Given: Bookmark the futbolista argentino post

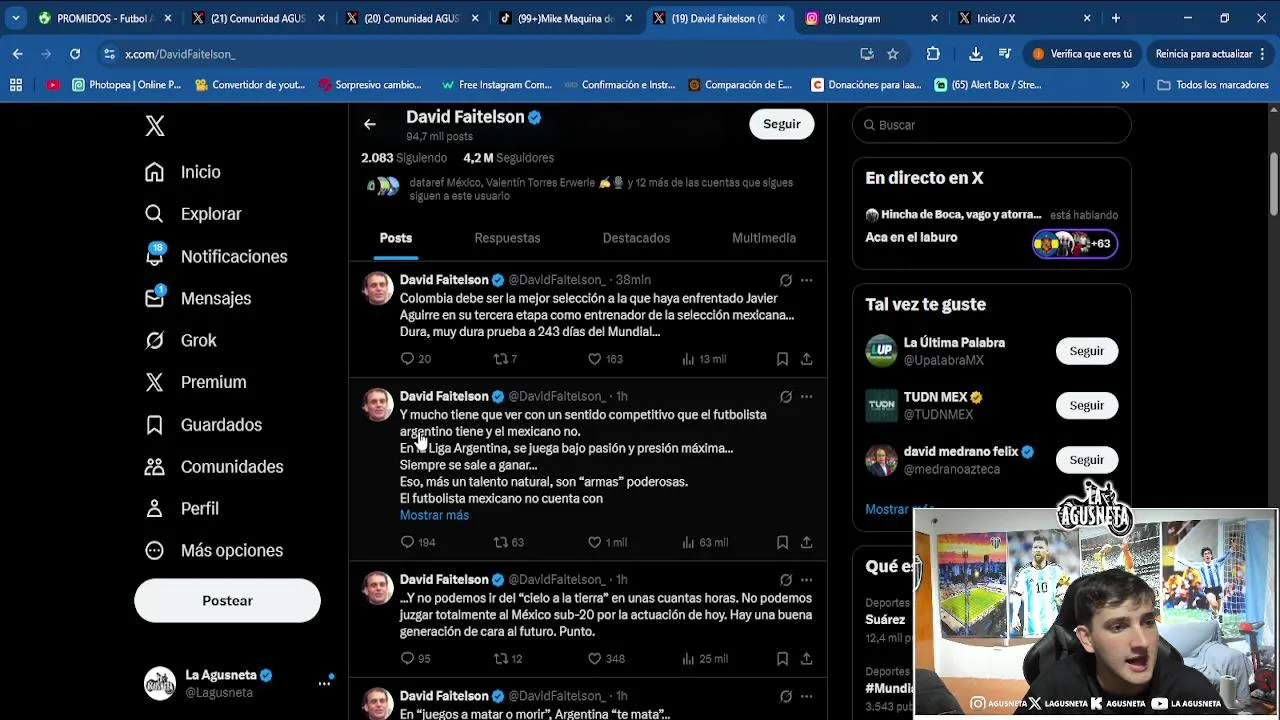Looking at the screenshot, I should pos(782,542).
